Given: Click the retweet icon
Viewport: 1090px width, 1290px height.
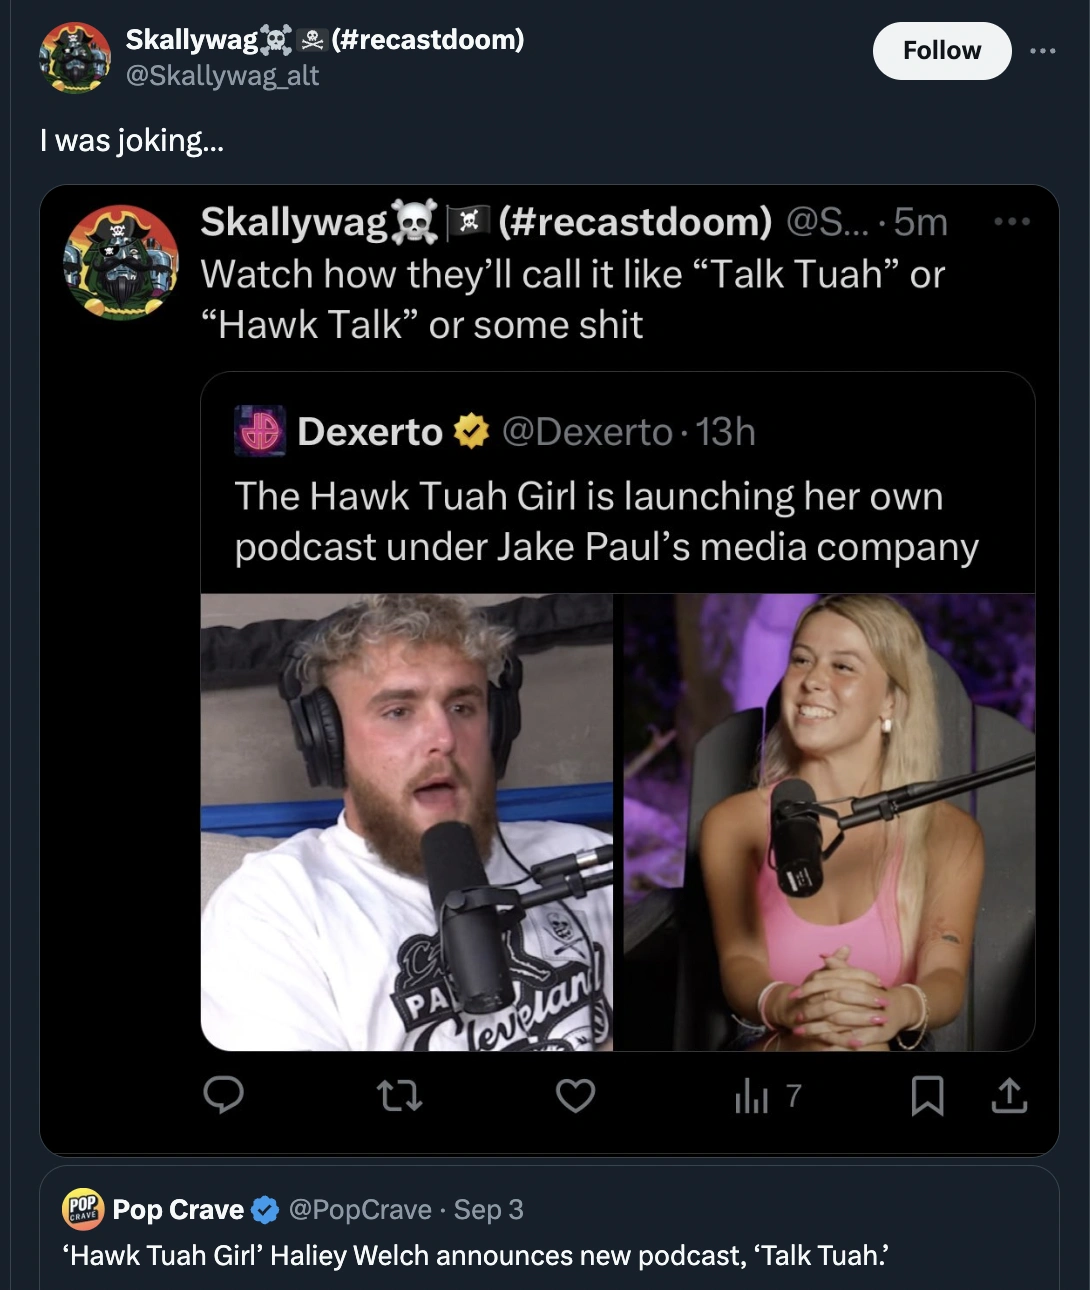Looking at the screenshot, I should tap(399, 1097).
